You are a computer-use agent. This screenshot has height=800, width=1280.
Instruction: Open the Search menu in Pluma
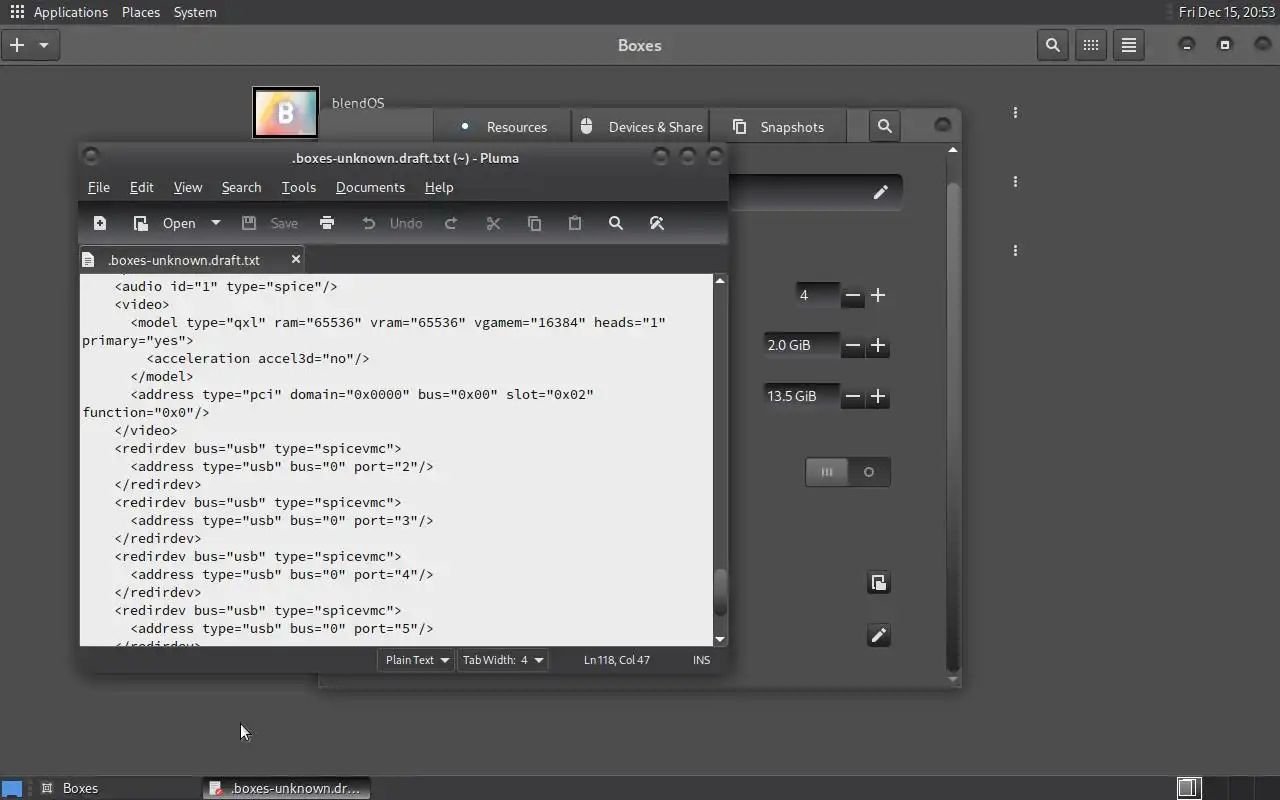tap(241, 187)
